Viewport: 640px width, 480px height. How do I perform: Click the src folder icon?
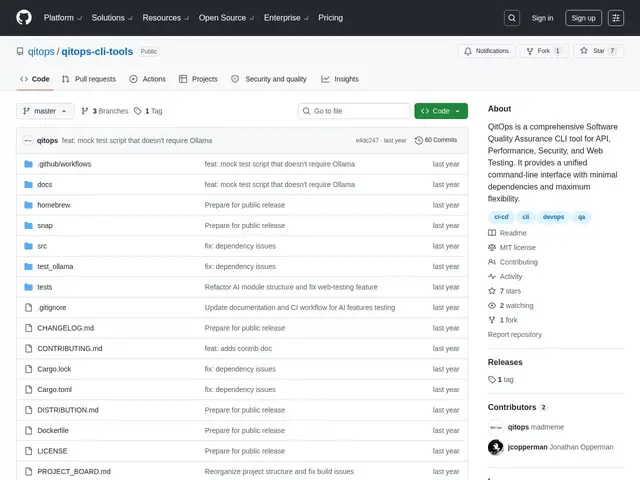click(x=28, y=246)
